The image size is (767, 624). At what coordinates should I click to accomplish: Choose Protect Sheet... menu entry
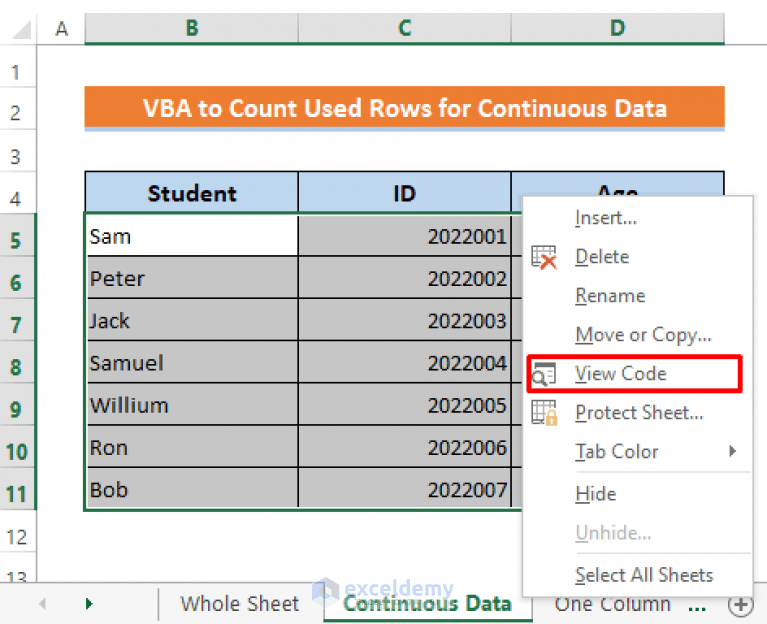[x=639, y=413]
